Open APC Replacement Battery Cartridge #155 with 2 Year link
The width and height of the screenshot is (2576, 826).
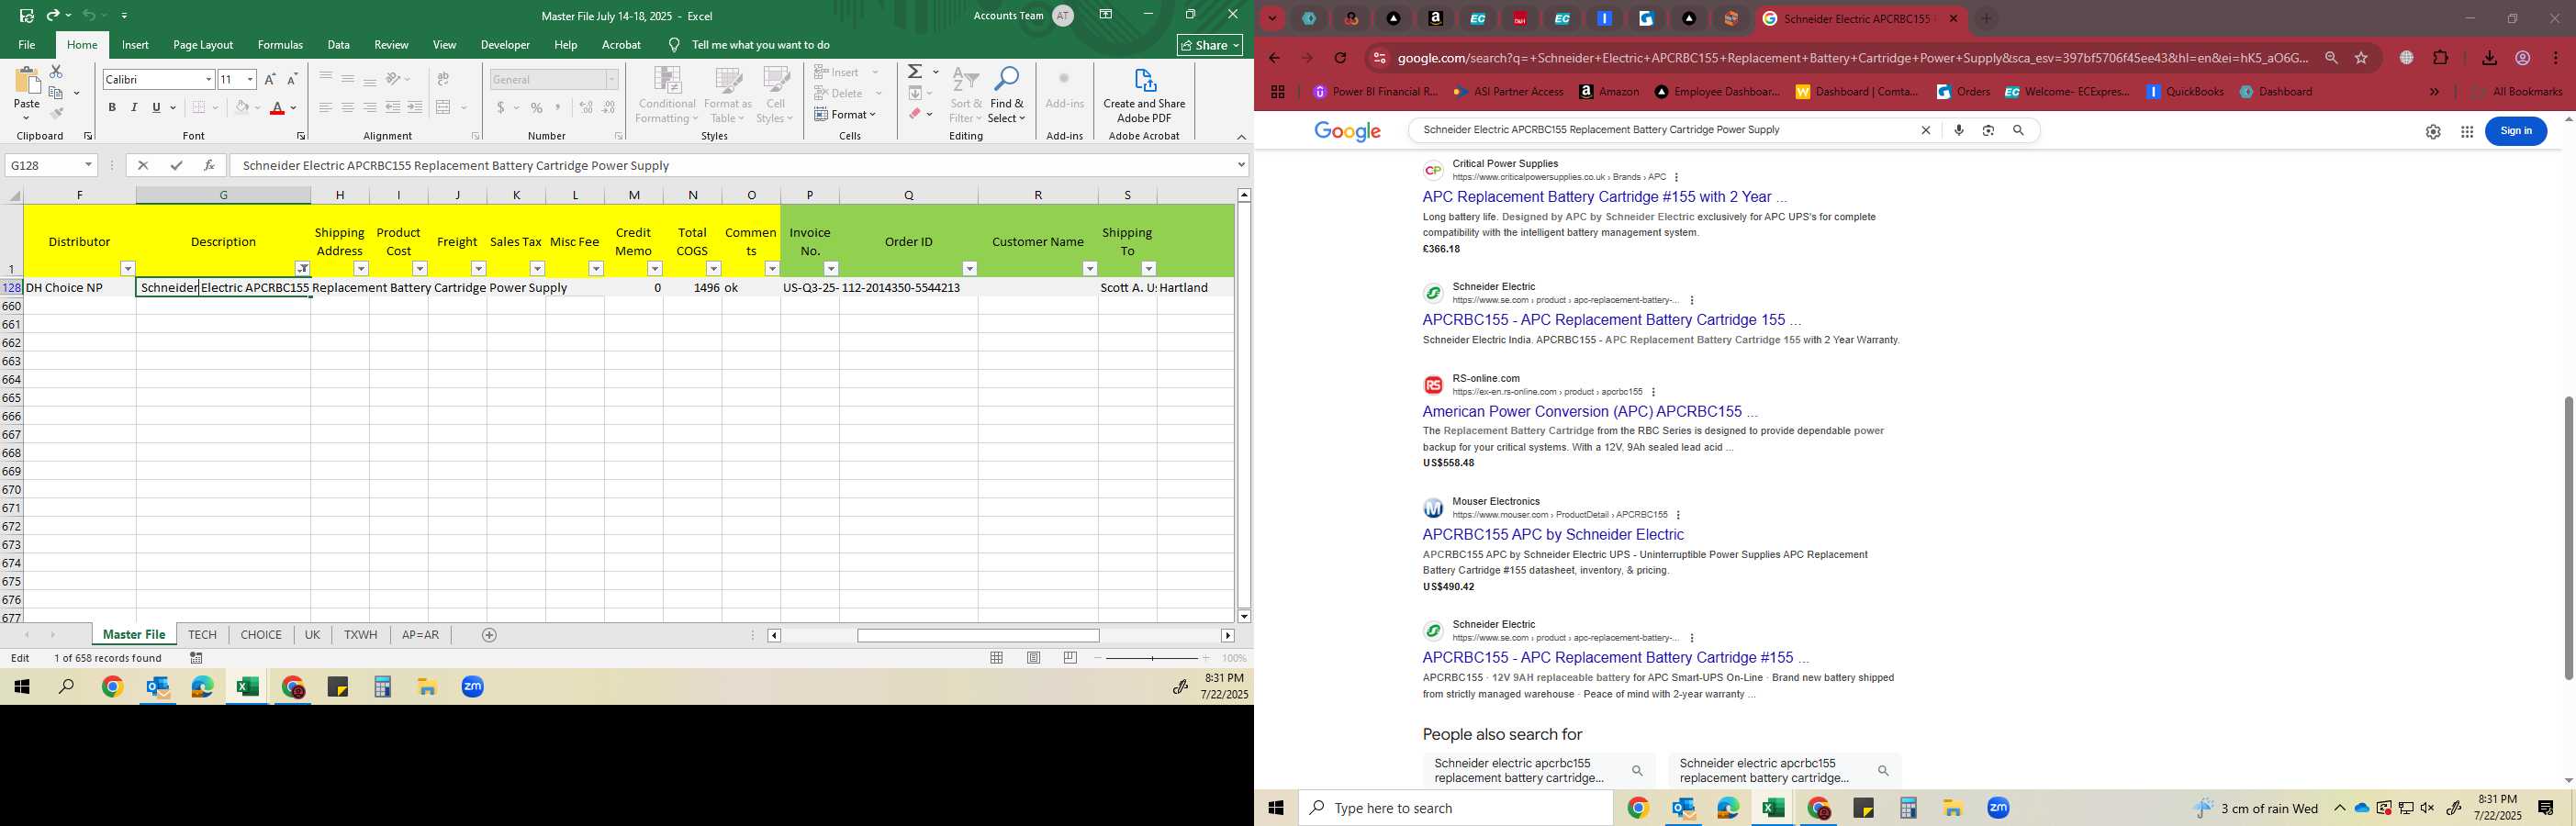pos(1603,197)
